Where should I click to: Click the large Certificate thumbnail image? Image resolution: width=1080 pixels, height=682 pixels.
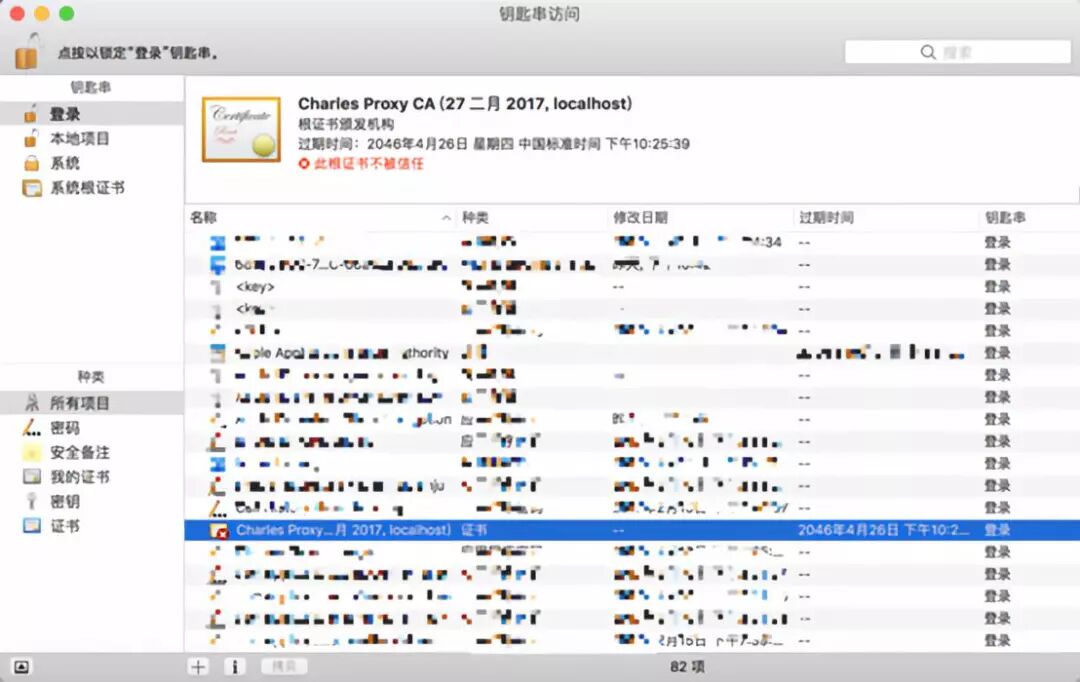(241, 130)
